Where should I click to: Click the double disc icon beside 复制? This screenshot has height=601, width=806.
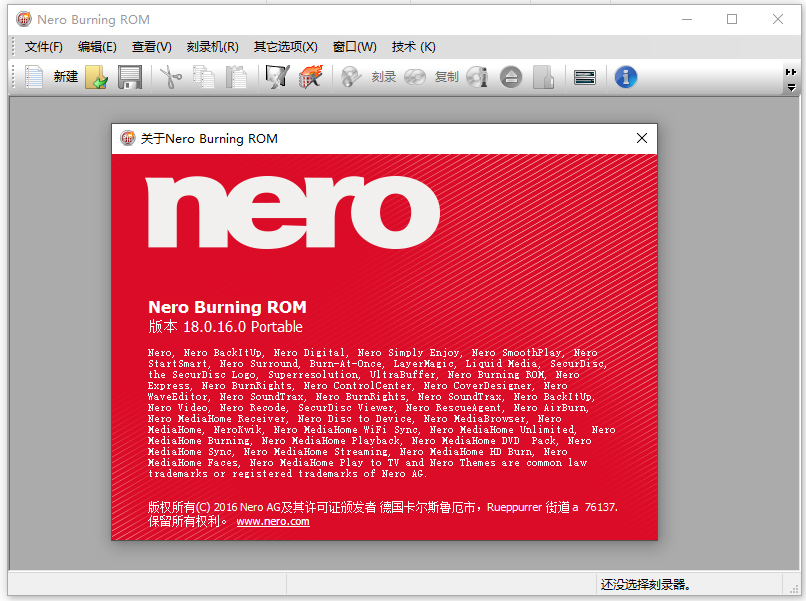415,77
